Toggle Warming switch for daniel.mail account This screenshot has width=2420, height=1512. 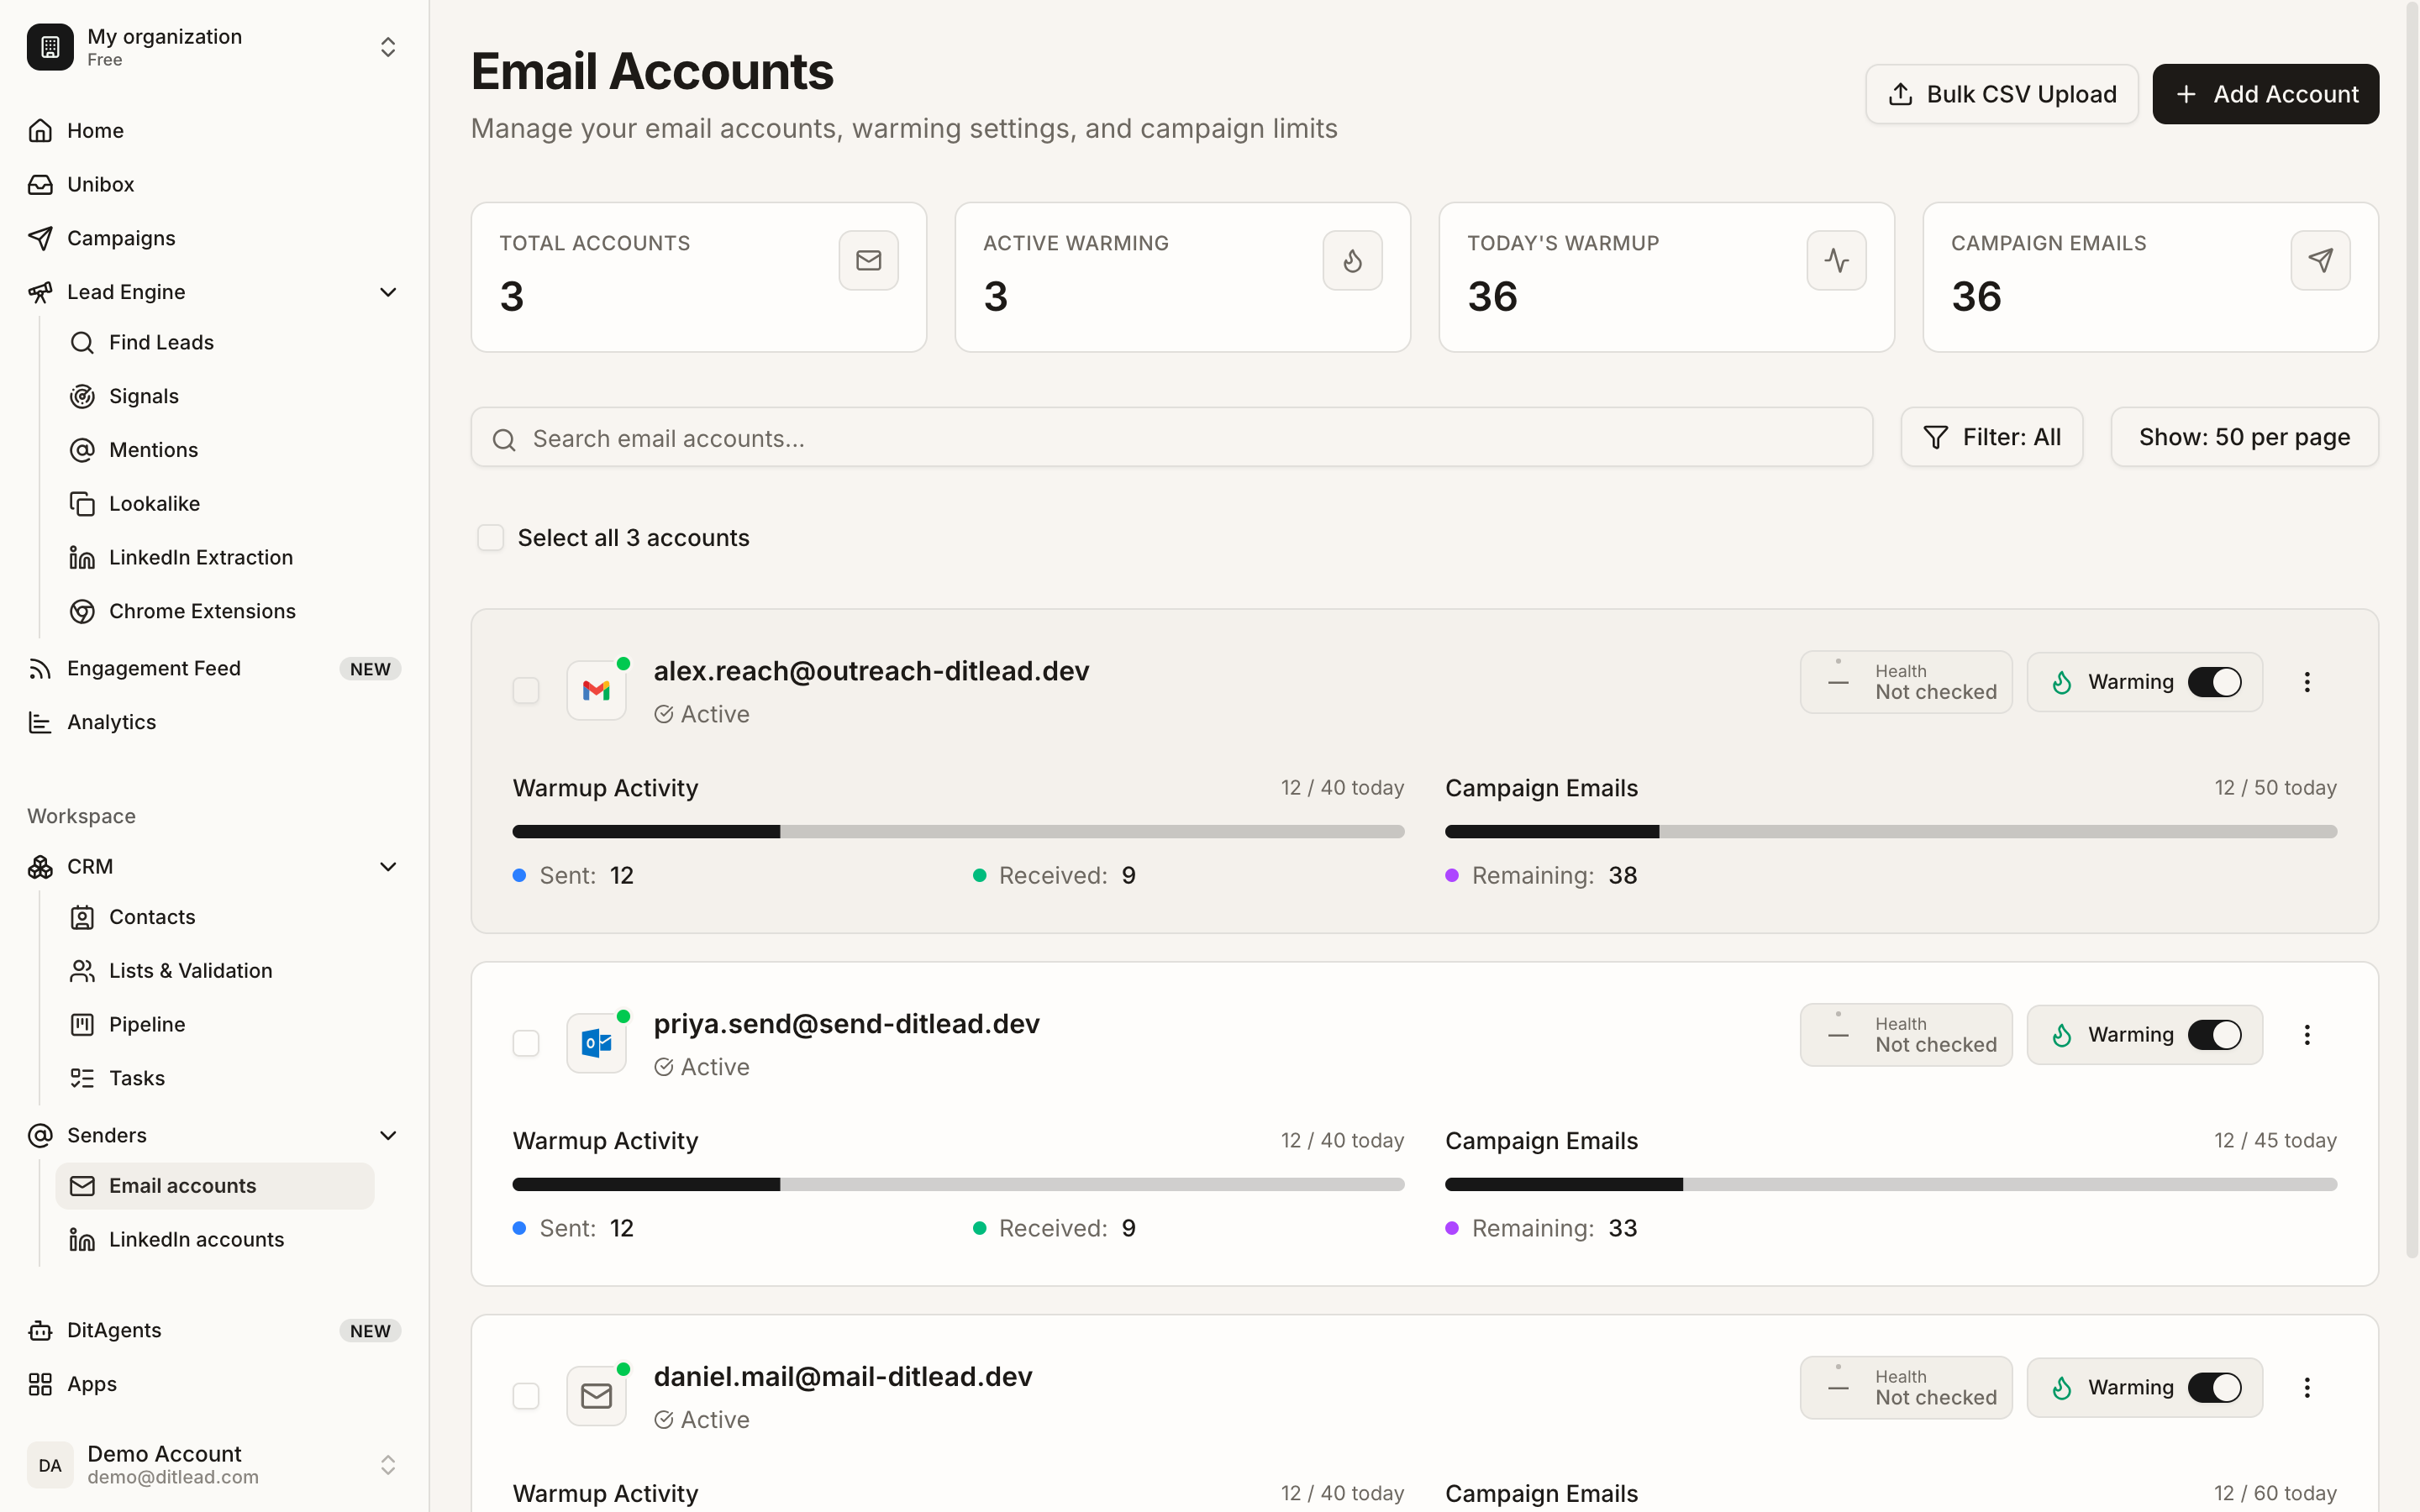[x=2214, y=1388]
